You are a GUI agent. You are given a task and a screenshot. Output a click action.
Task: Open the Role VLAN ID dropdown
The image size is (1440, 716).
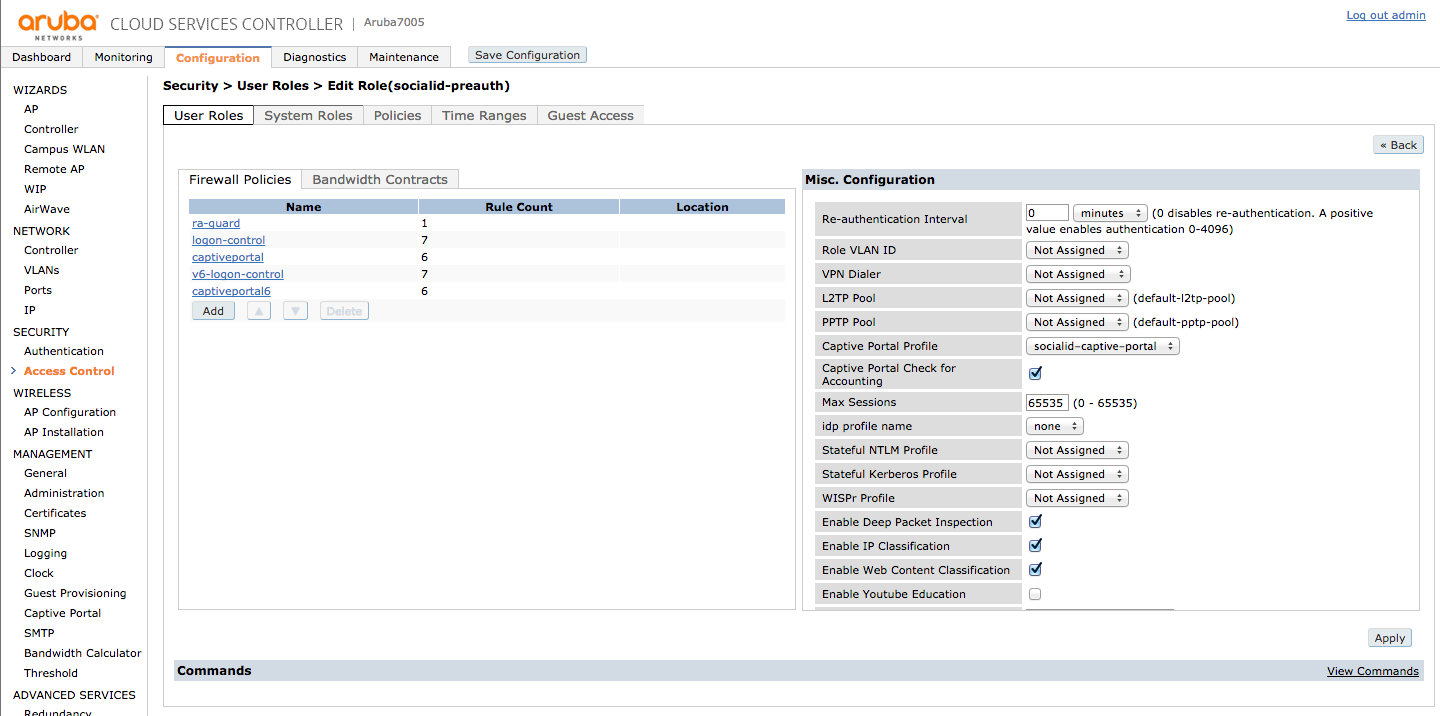point(1077,250)
